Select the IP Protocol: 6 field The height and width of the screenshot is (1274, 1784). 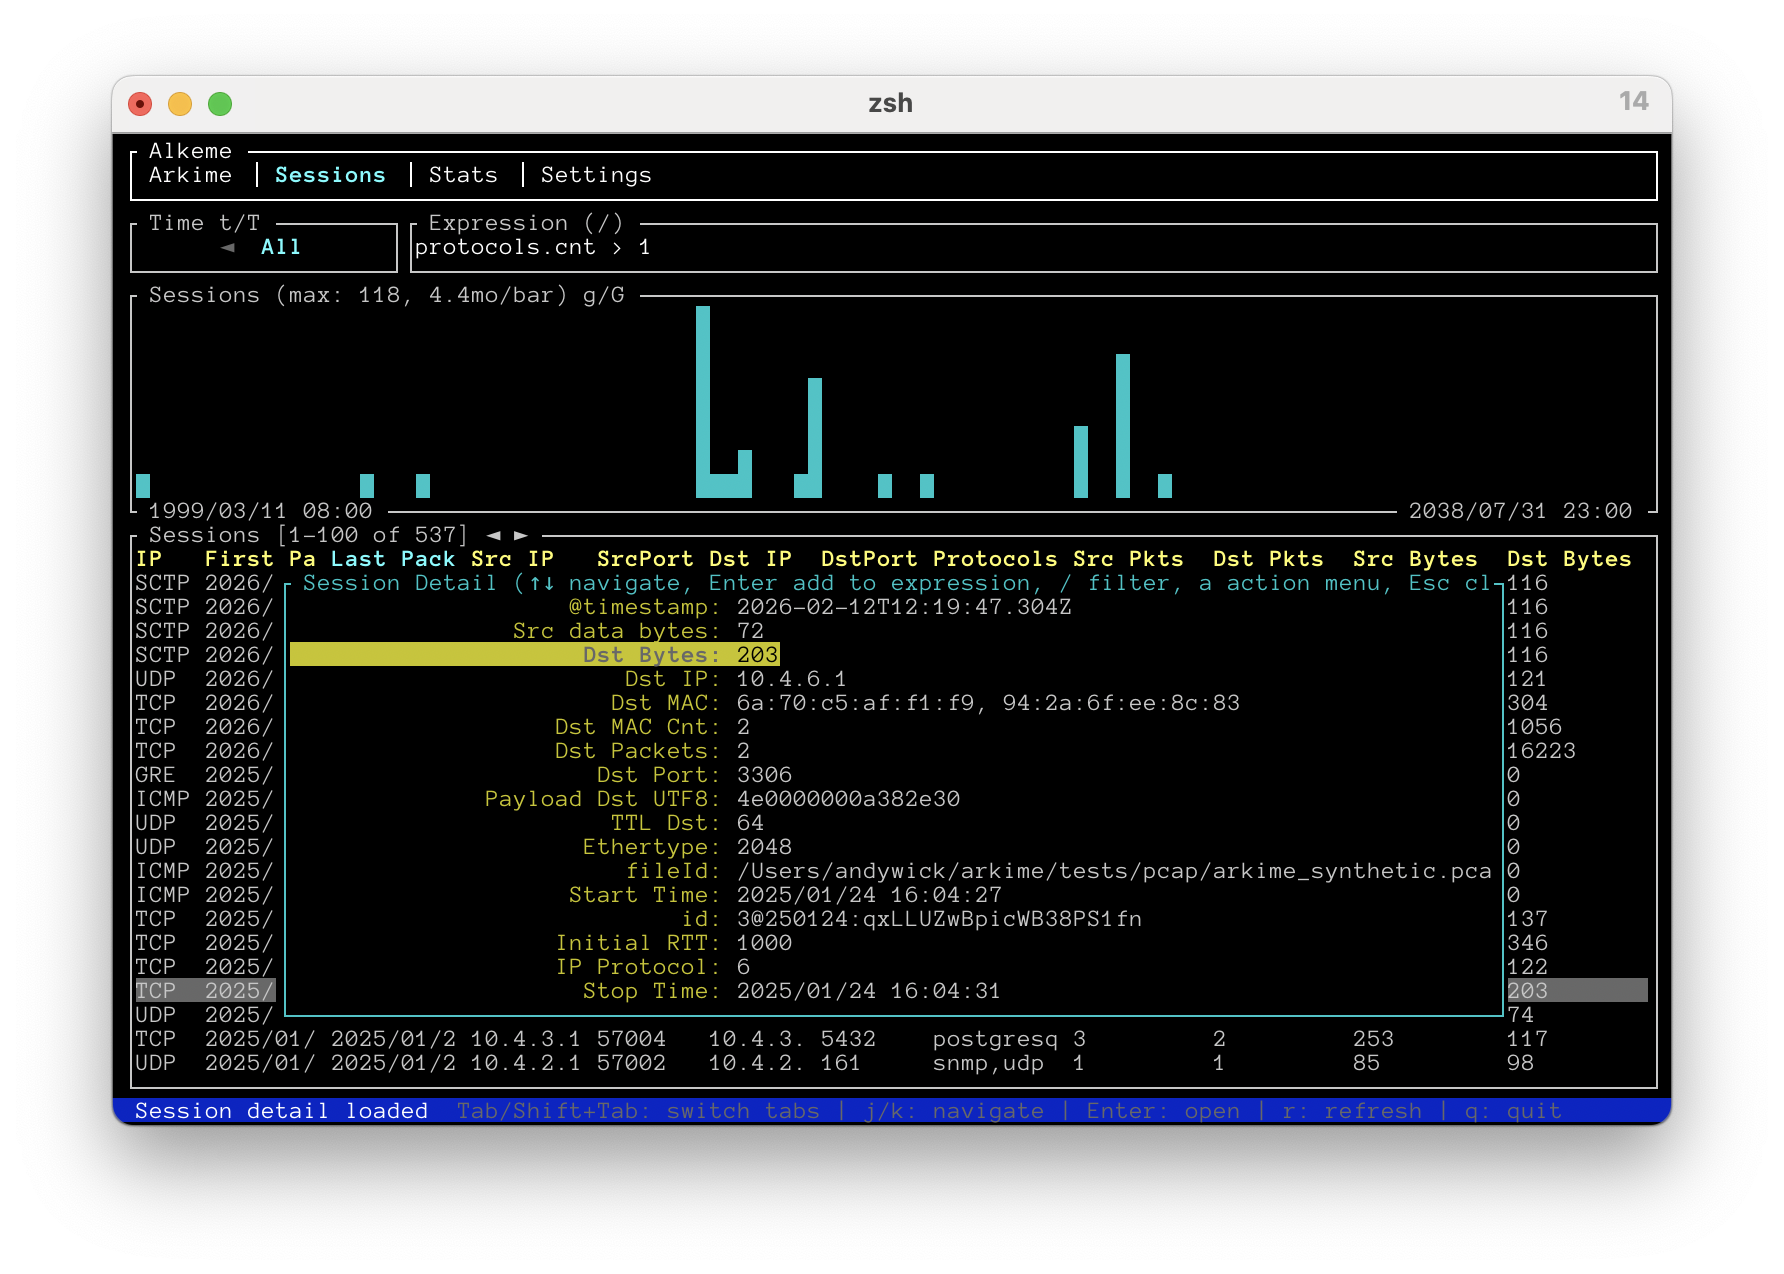(652, 967)
